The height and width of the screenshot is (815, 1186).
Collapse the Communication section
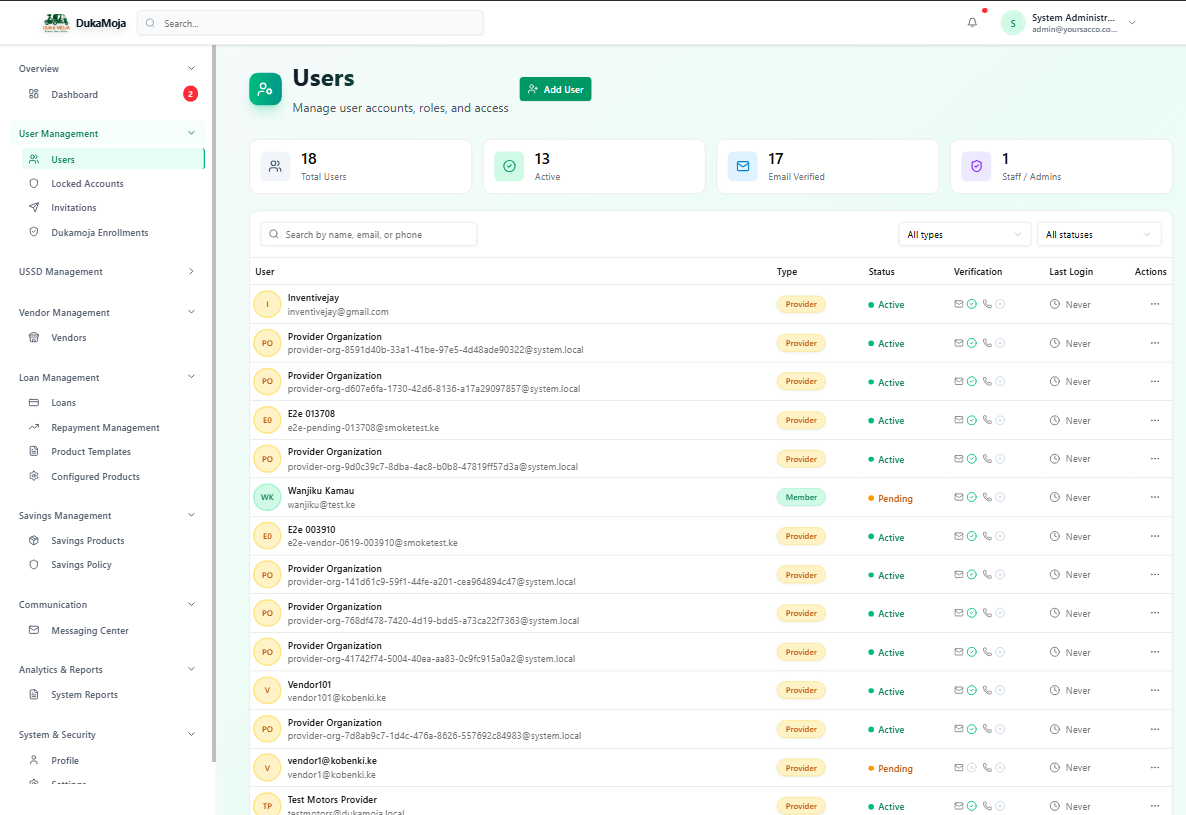[191, 604]
